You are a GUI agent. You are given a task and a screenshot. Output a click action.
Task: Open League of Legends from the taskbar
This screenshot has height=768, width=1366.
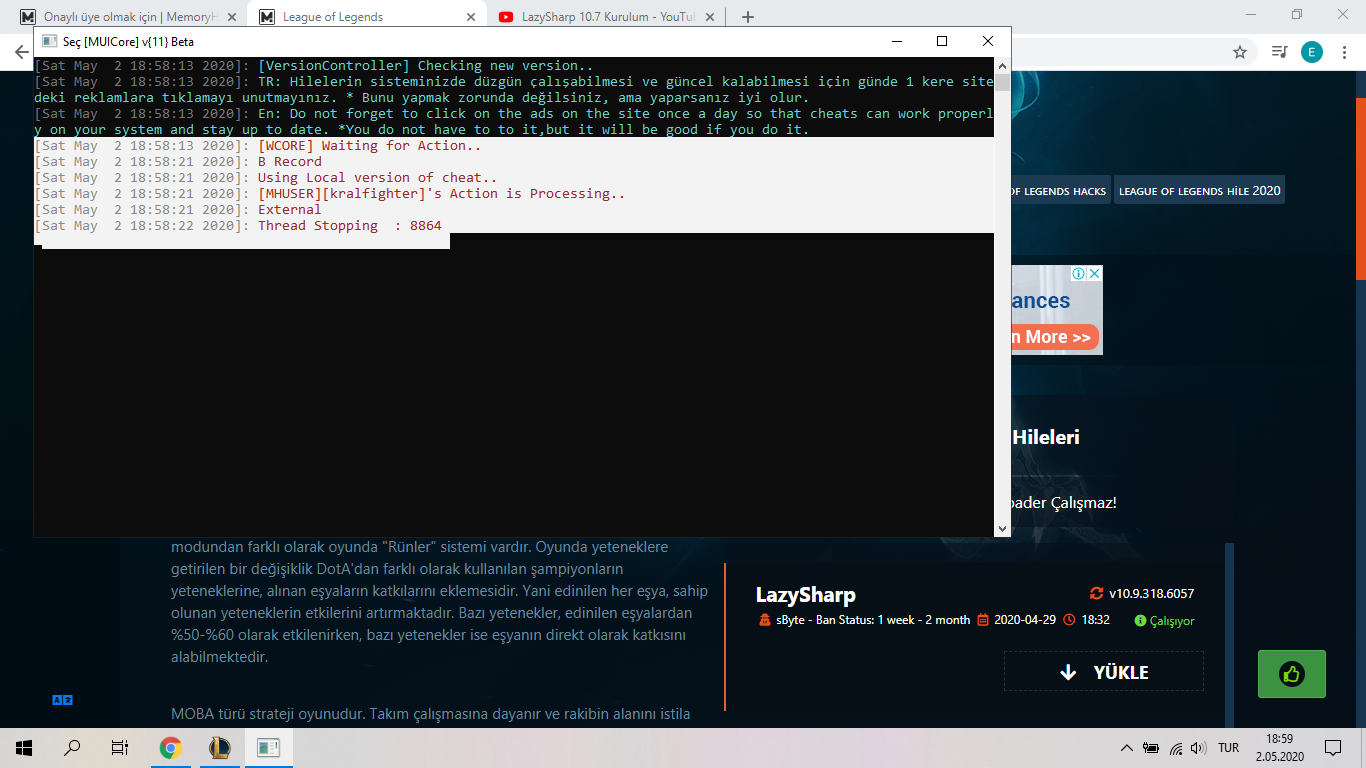point(219,747)
